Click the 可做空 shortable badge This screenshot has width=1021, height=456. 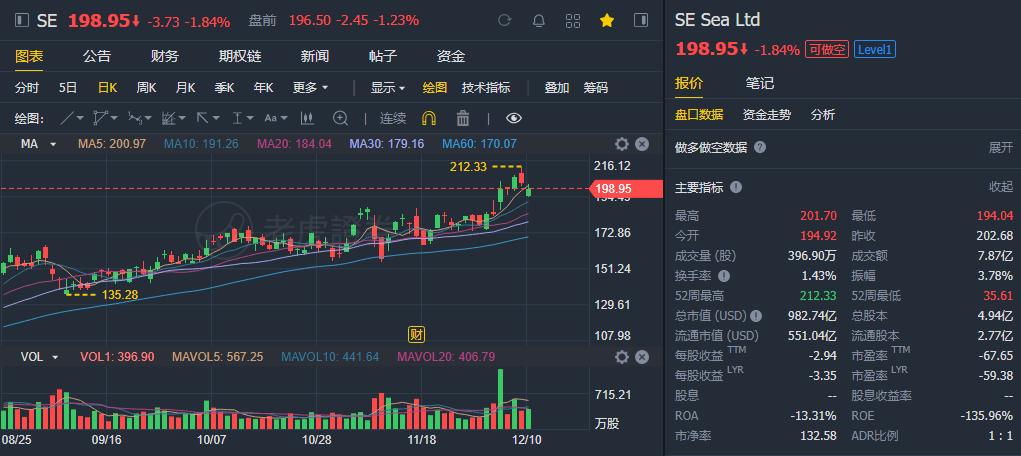tap(827, 50)
